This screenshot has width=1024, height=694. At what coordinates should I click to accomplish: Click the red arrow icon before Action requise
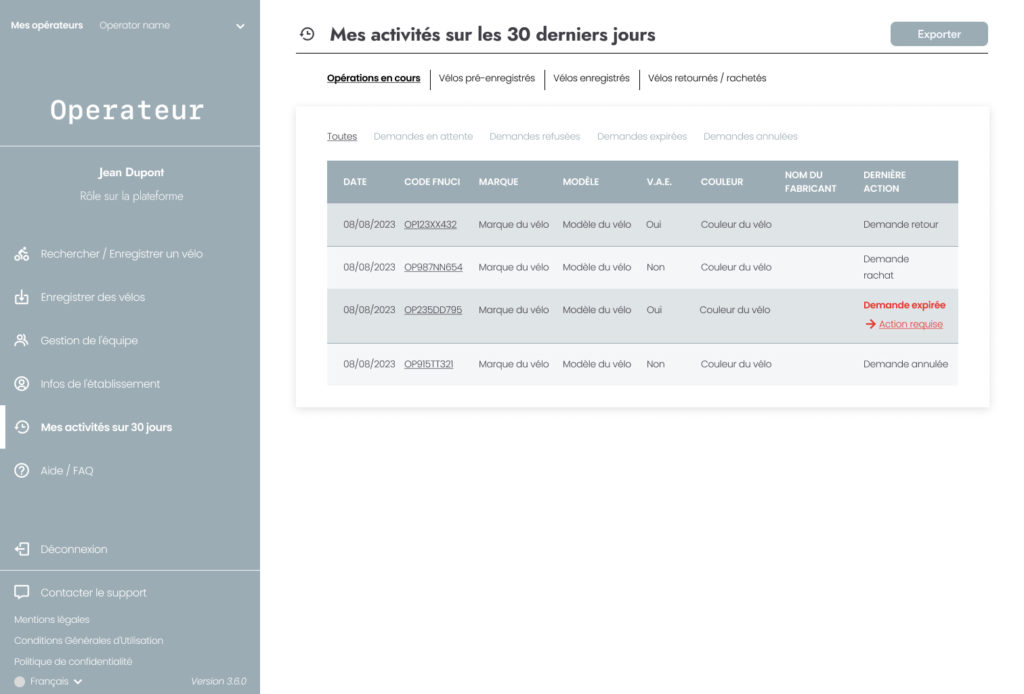coord(870,324)
